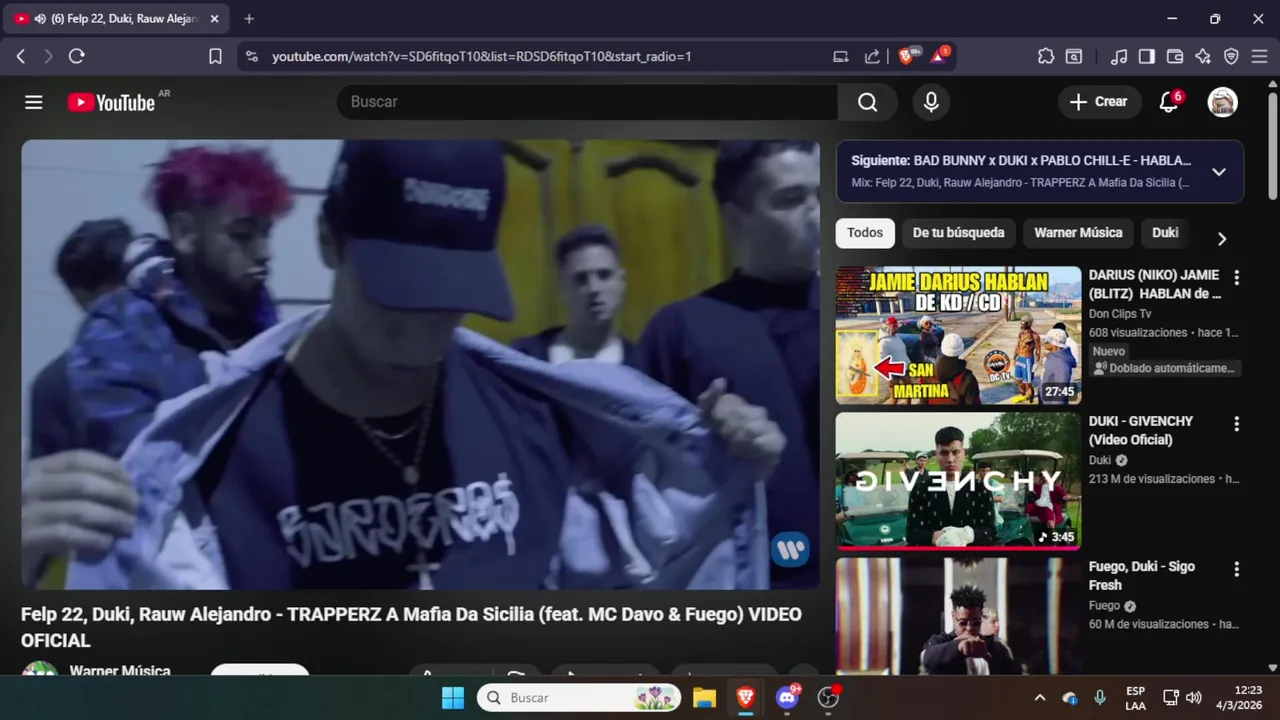Open DARIUS (NIKO) JAMIE (BLITZ) video title
1280x720 pixels.
click(x=1155, y=284)
